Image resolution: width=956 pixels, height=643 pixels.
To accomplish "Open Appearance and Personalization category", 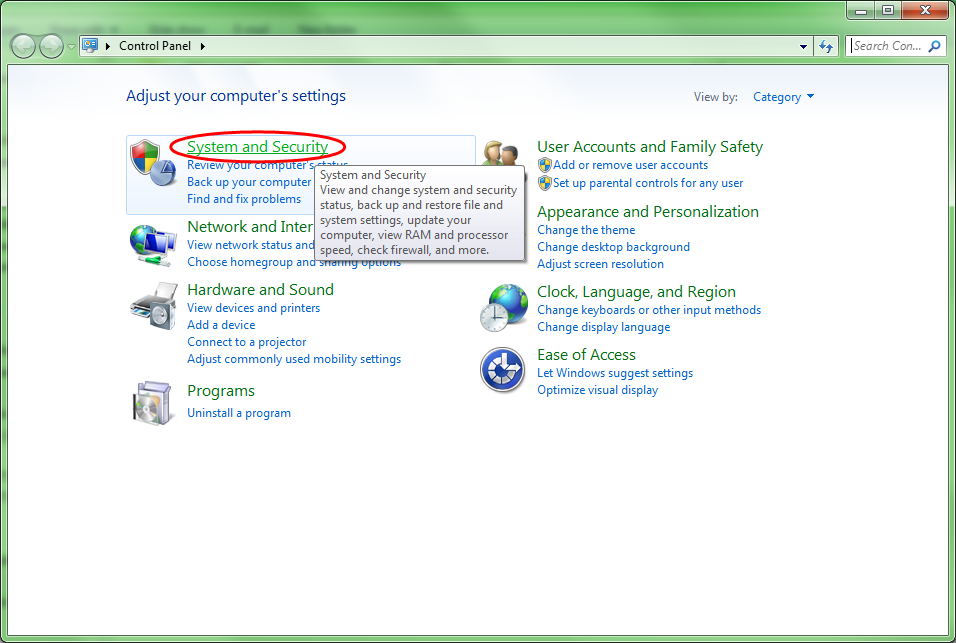I will (x=648, y=211).
